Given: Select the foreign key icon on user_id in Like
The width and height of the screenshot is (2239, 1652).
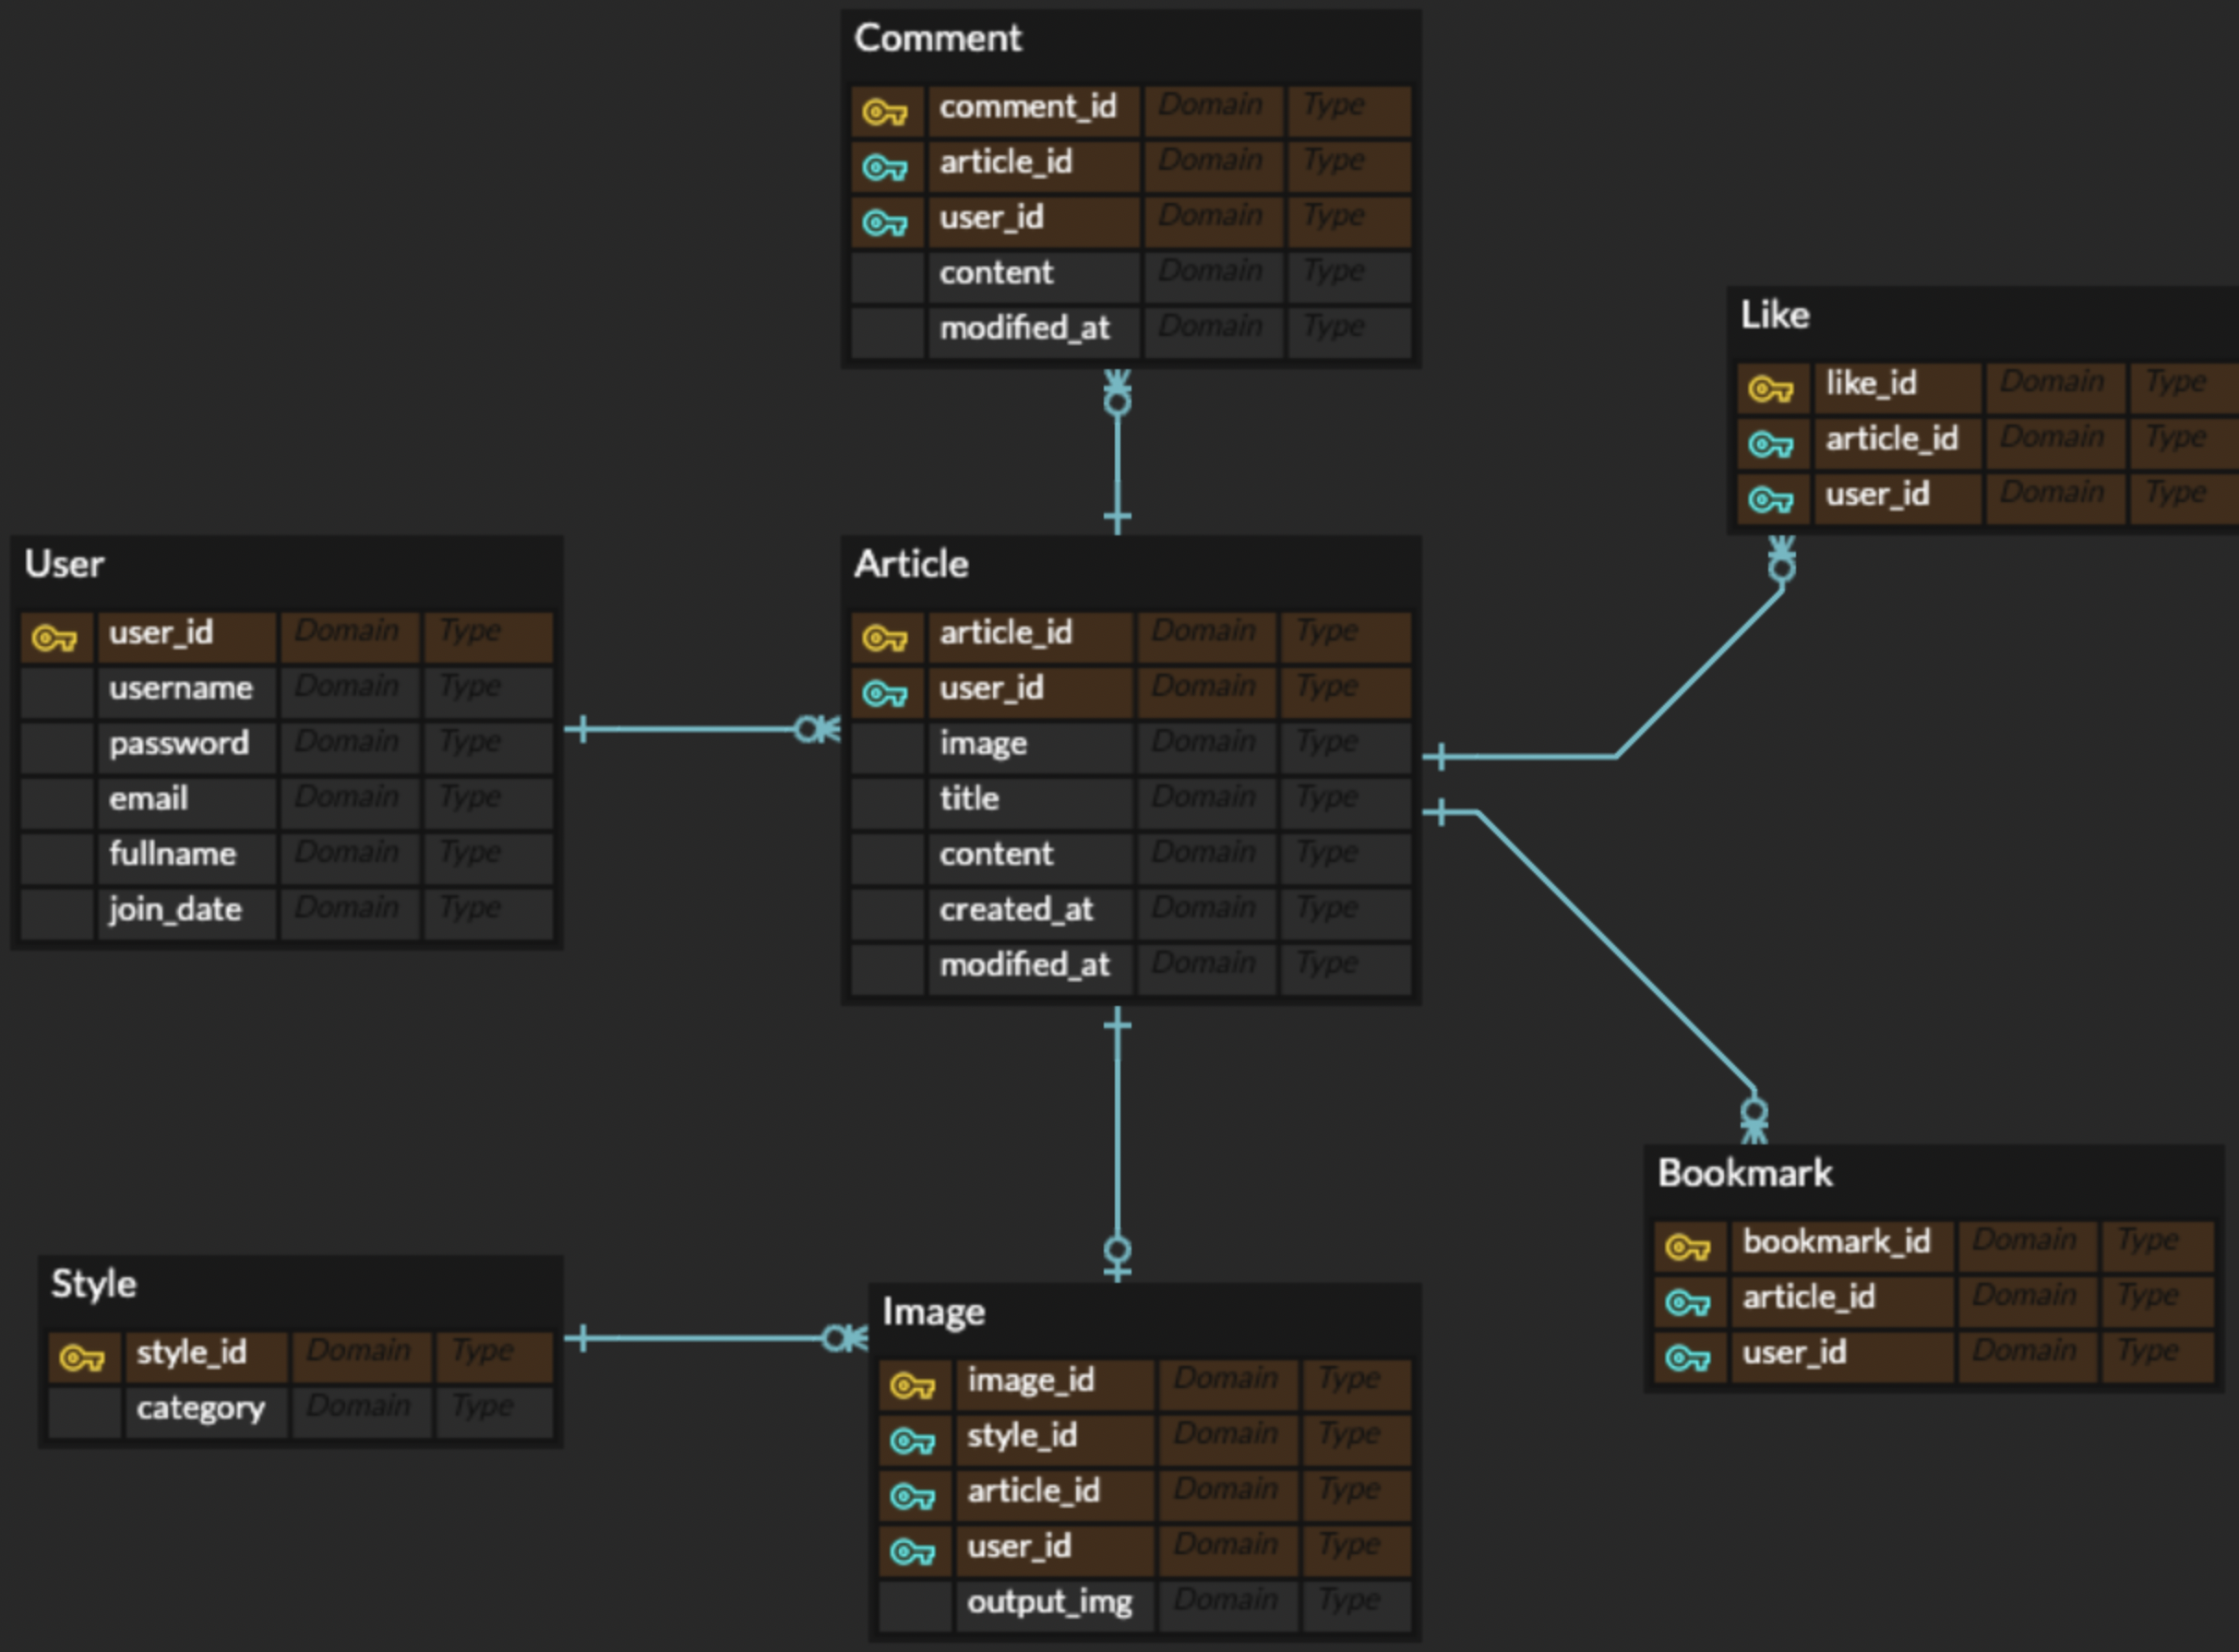Looking at the screenshot, I should click(x=1774, y=499).
